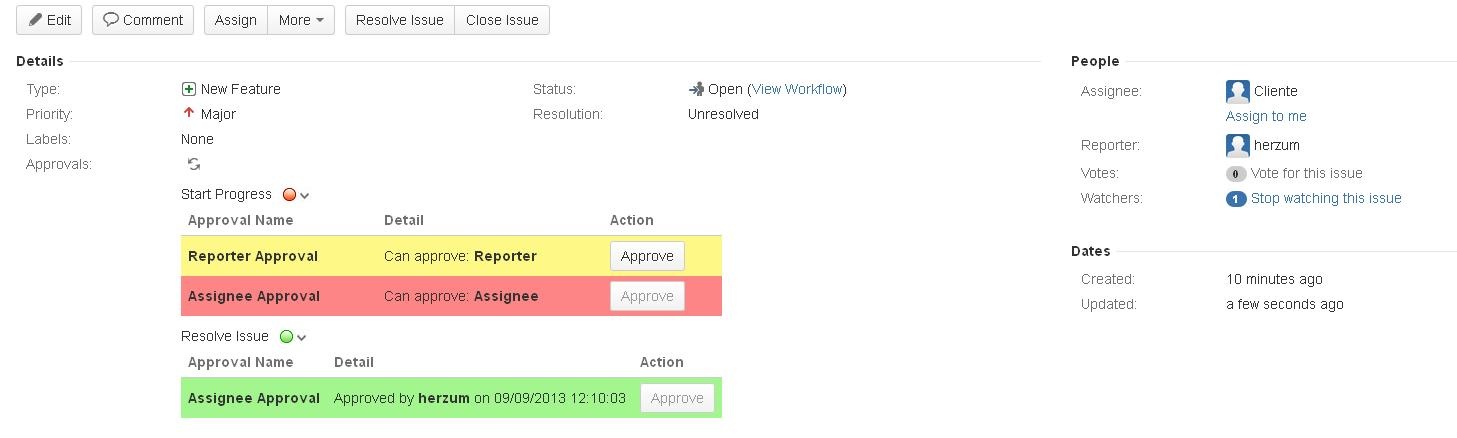Click Stop watching this issue
The width and height of the screenshot is (1457, 438).
(1326, 198)
